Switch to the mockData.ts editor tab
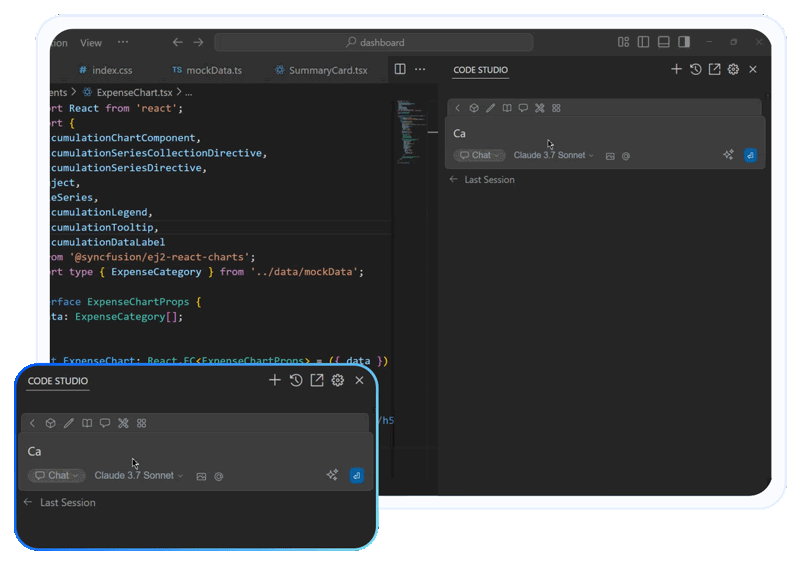The image size is (800, 564). click(207, 71)
